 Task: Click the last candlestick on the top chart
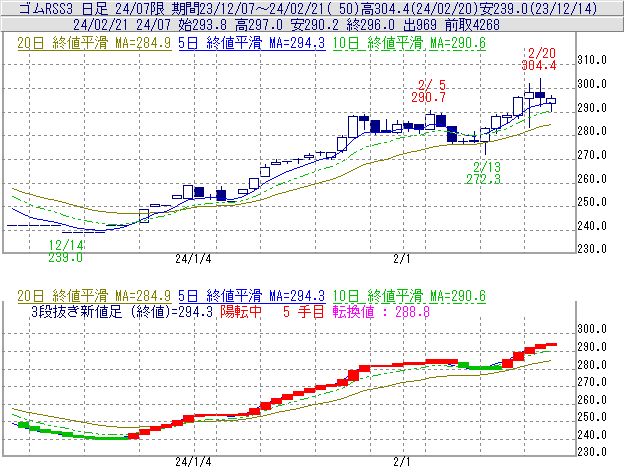coord(551,101)
